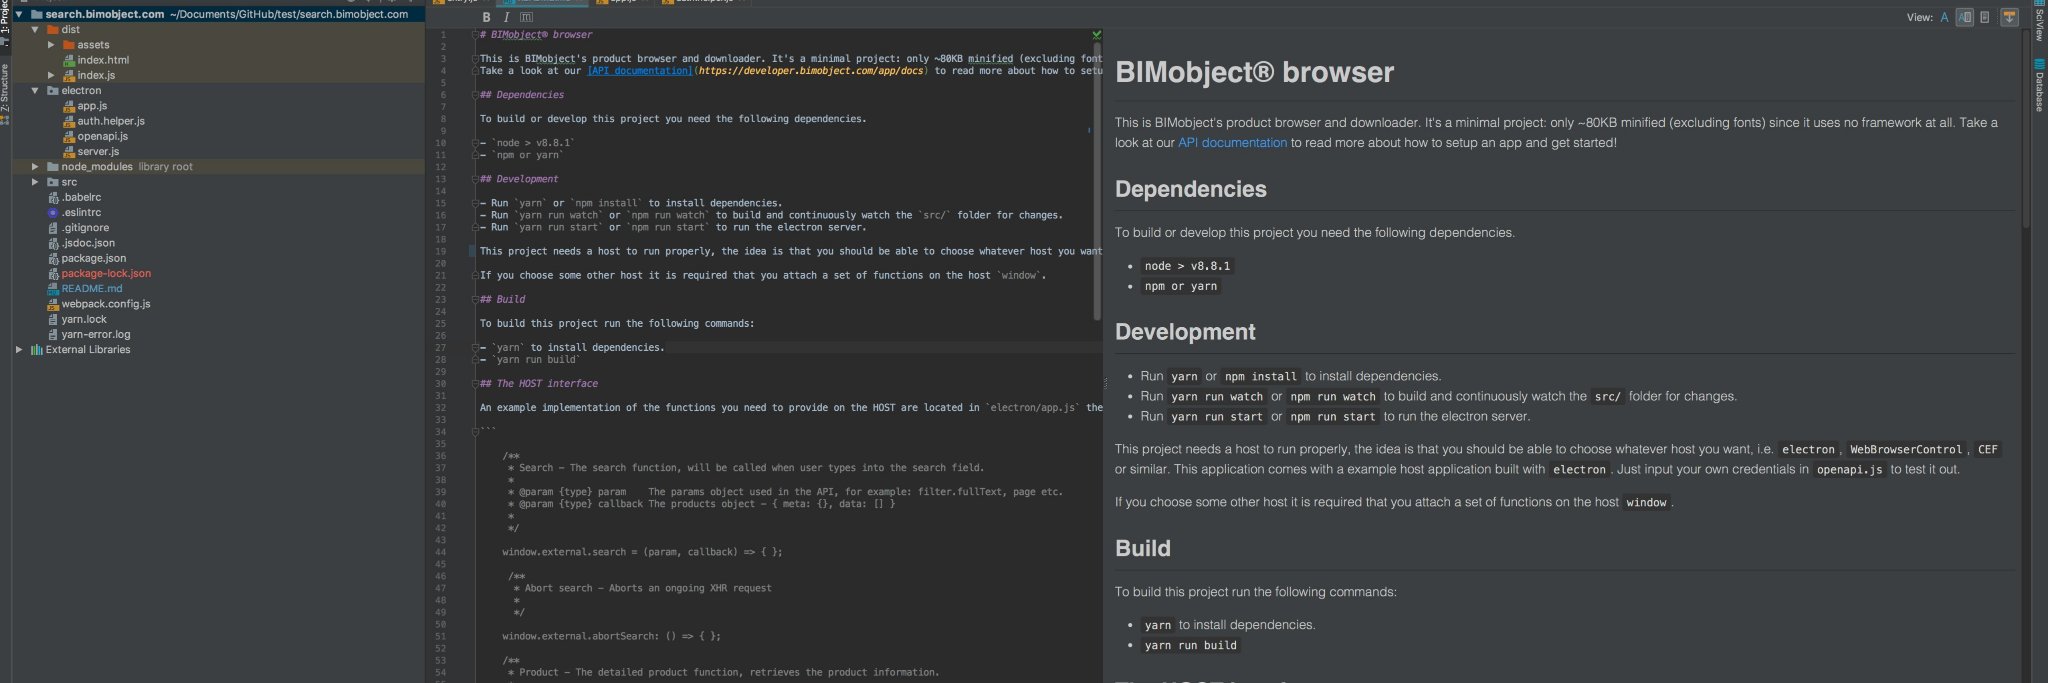Click the yarn.lock file icon
2048x683 pixels.
(53, 320)
